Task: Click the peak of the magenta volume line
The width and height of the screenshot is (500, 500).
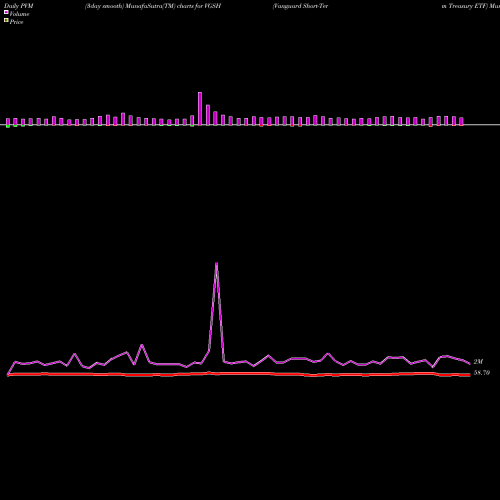Action: coord(217,263)
